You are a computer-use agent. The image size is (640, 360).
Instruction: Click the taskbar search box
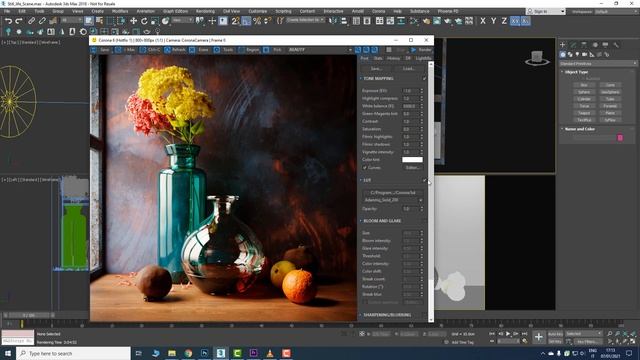[73, 353]
